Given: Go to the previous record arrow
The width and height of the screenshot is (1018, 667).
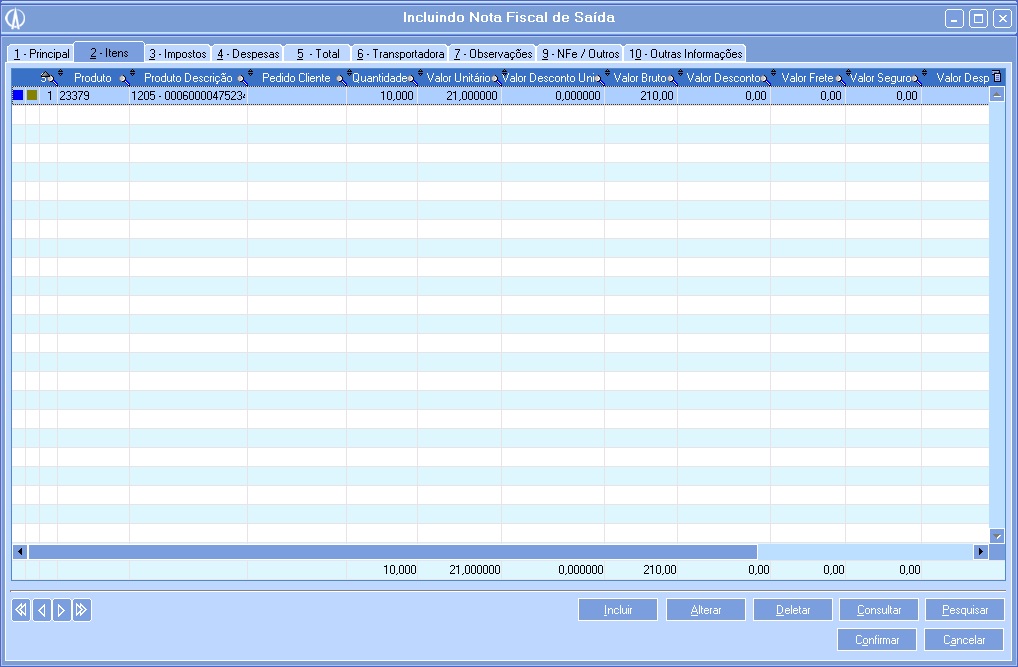Looking at the screenshot, I should (x=41, y=610).
